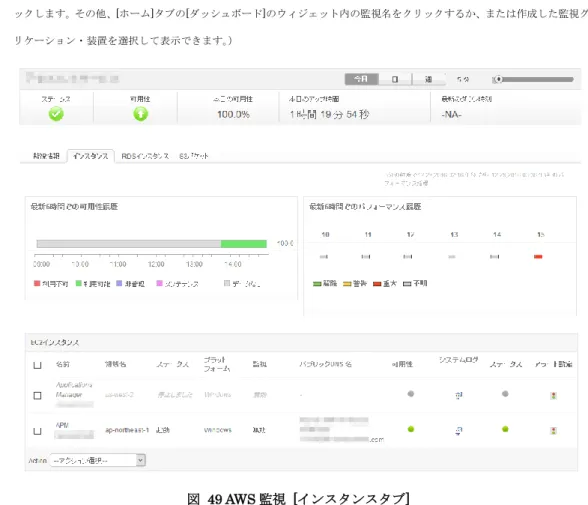
Task: Click the APM instance name link
Action: (62, 425)
